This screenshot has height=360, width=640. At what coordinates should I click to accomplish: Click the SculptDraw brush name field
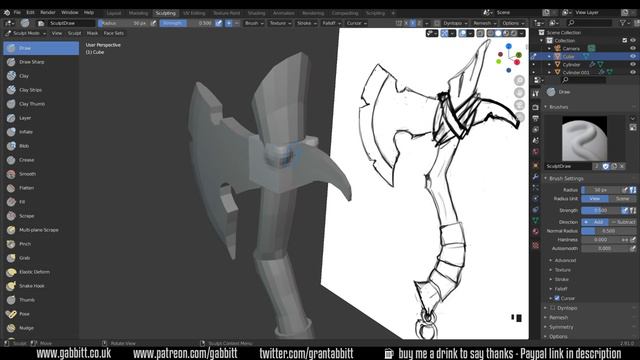pos(568,166)
